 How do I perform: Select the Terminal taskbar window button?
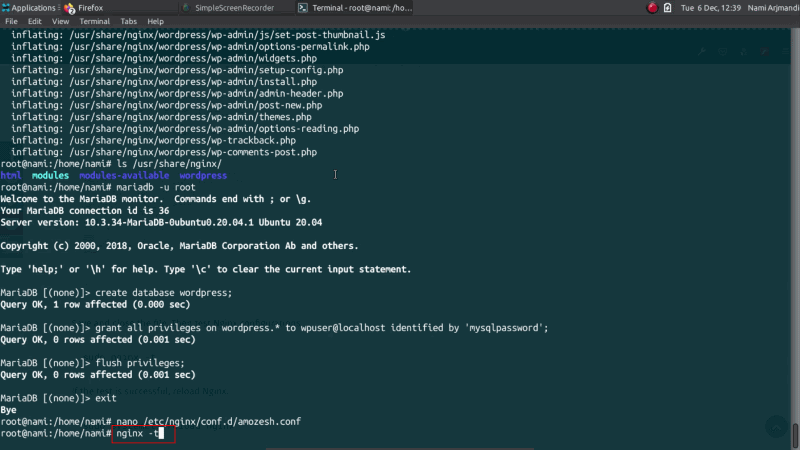(355, 8)
